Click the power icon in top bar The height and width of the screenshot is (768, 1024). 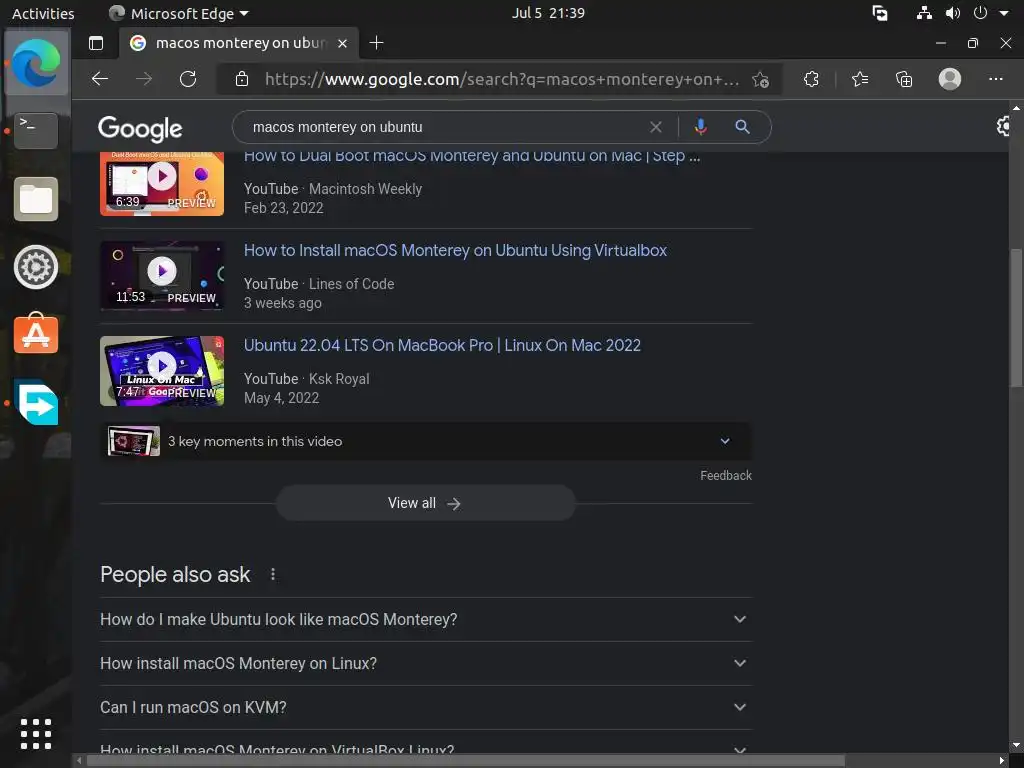pos(980,13)
